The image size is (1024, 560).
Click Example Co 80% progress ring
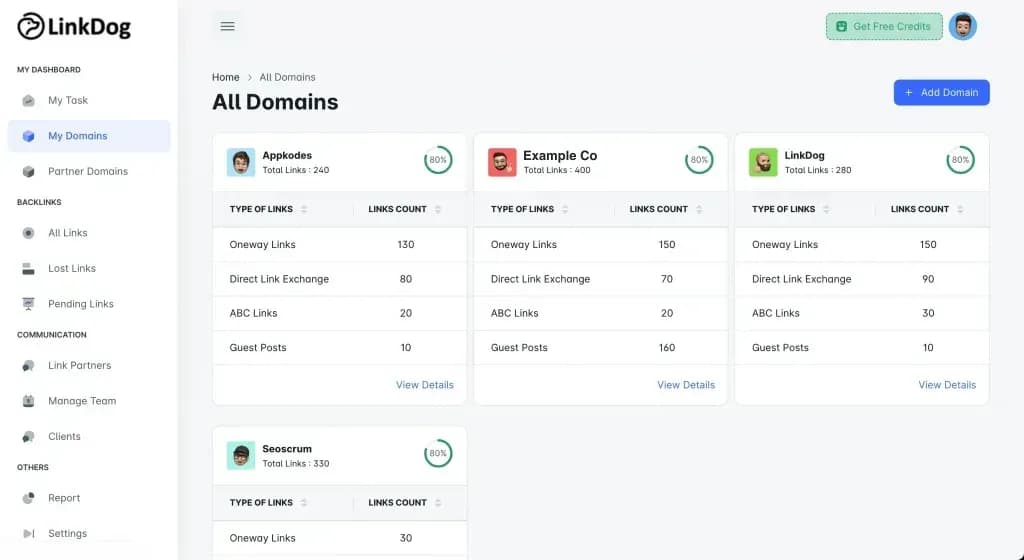coord(699,160)
